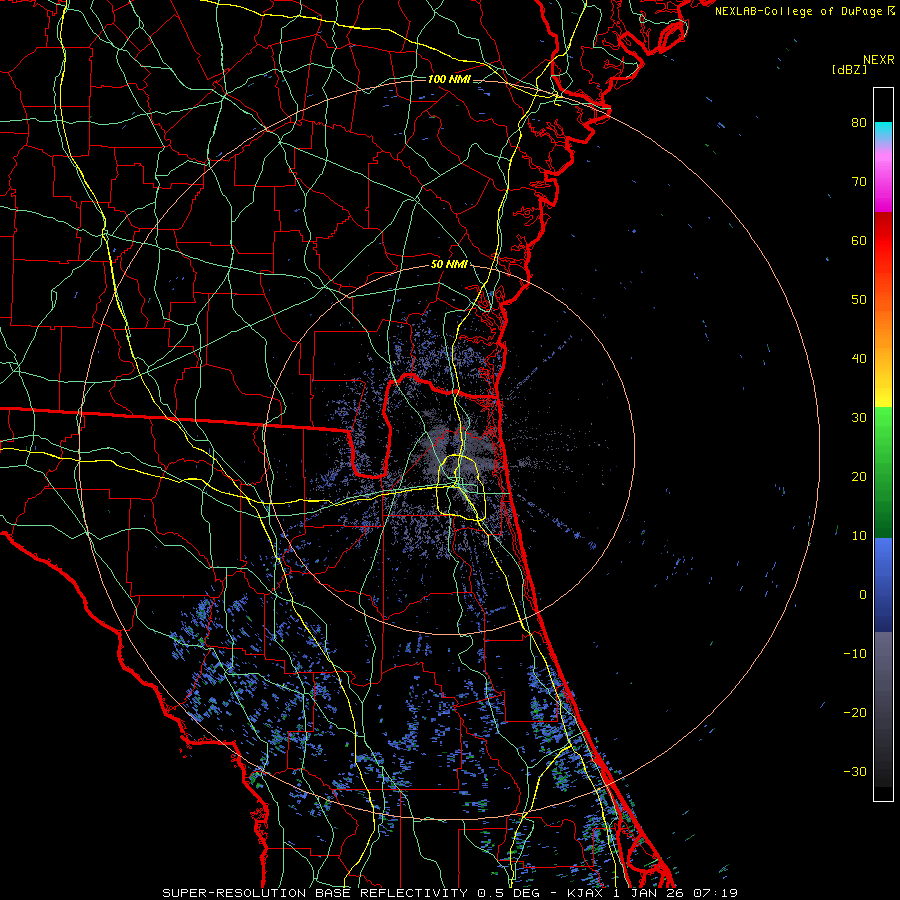Click the NEXLAB-College of DuPage watermark text
Screen dimensions: 900x900
(x=799, y=11)
